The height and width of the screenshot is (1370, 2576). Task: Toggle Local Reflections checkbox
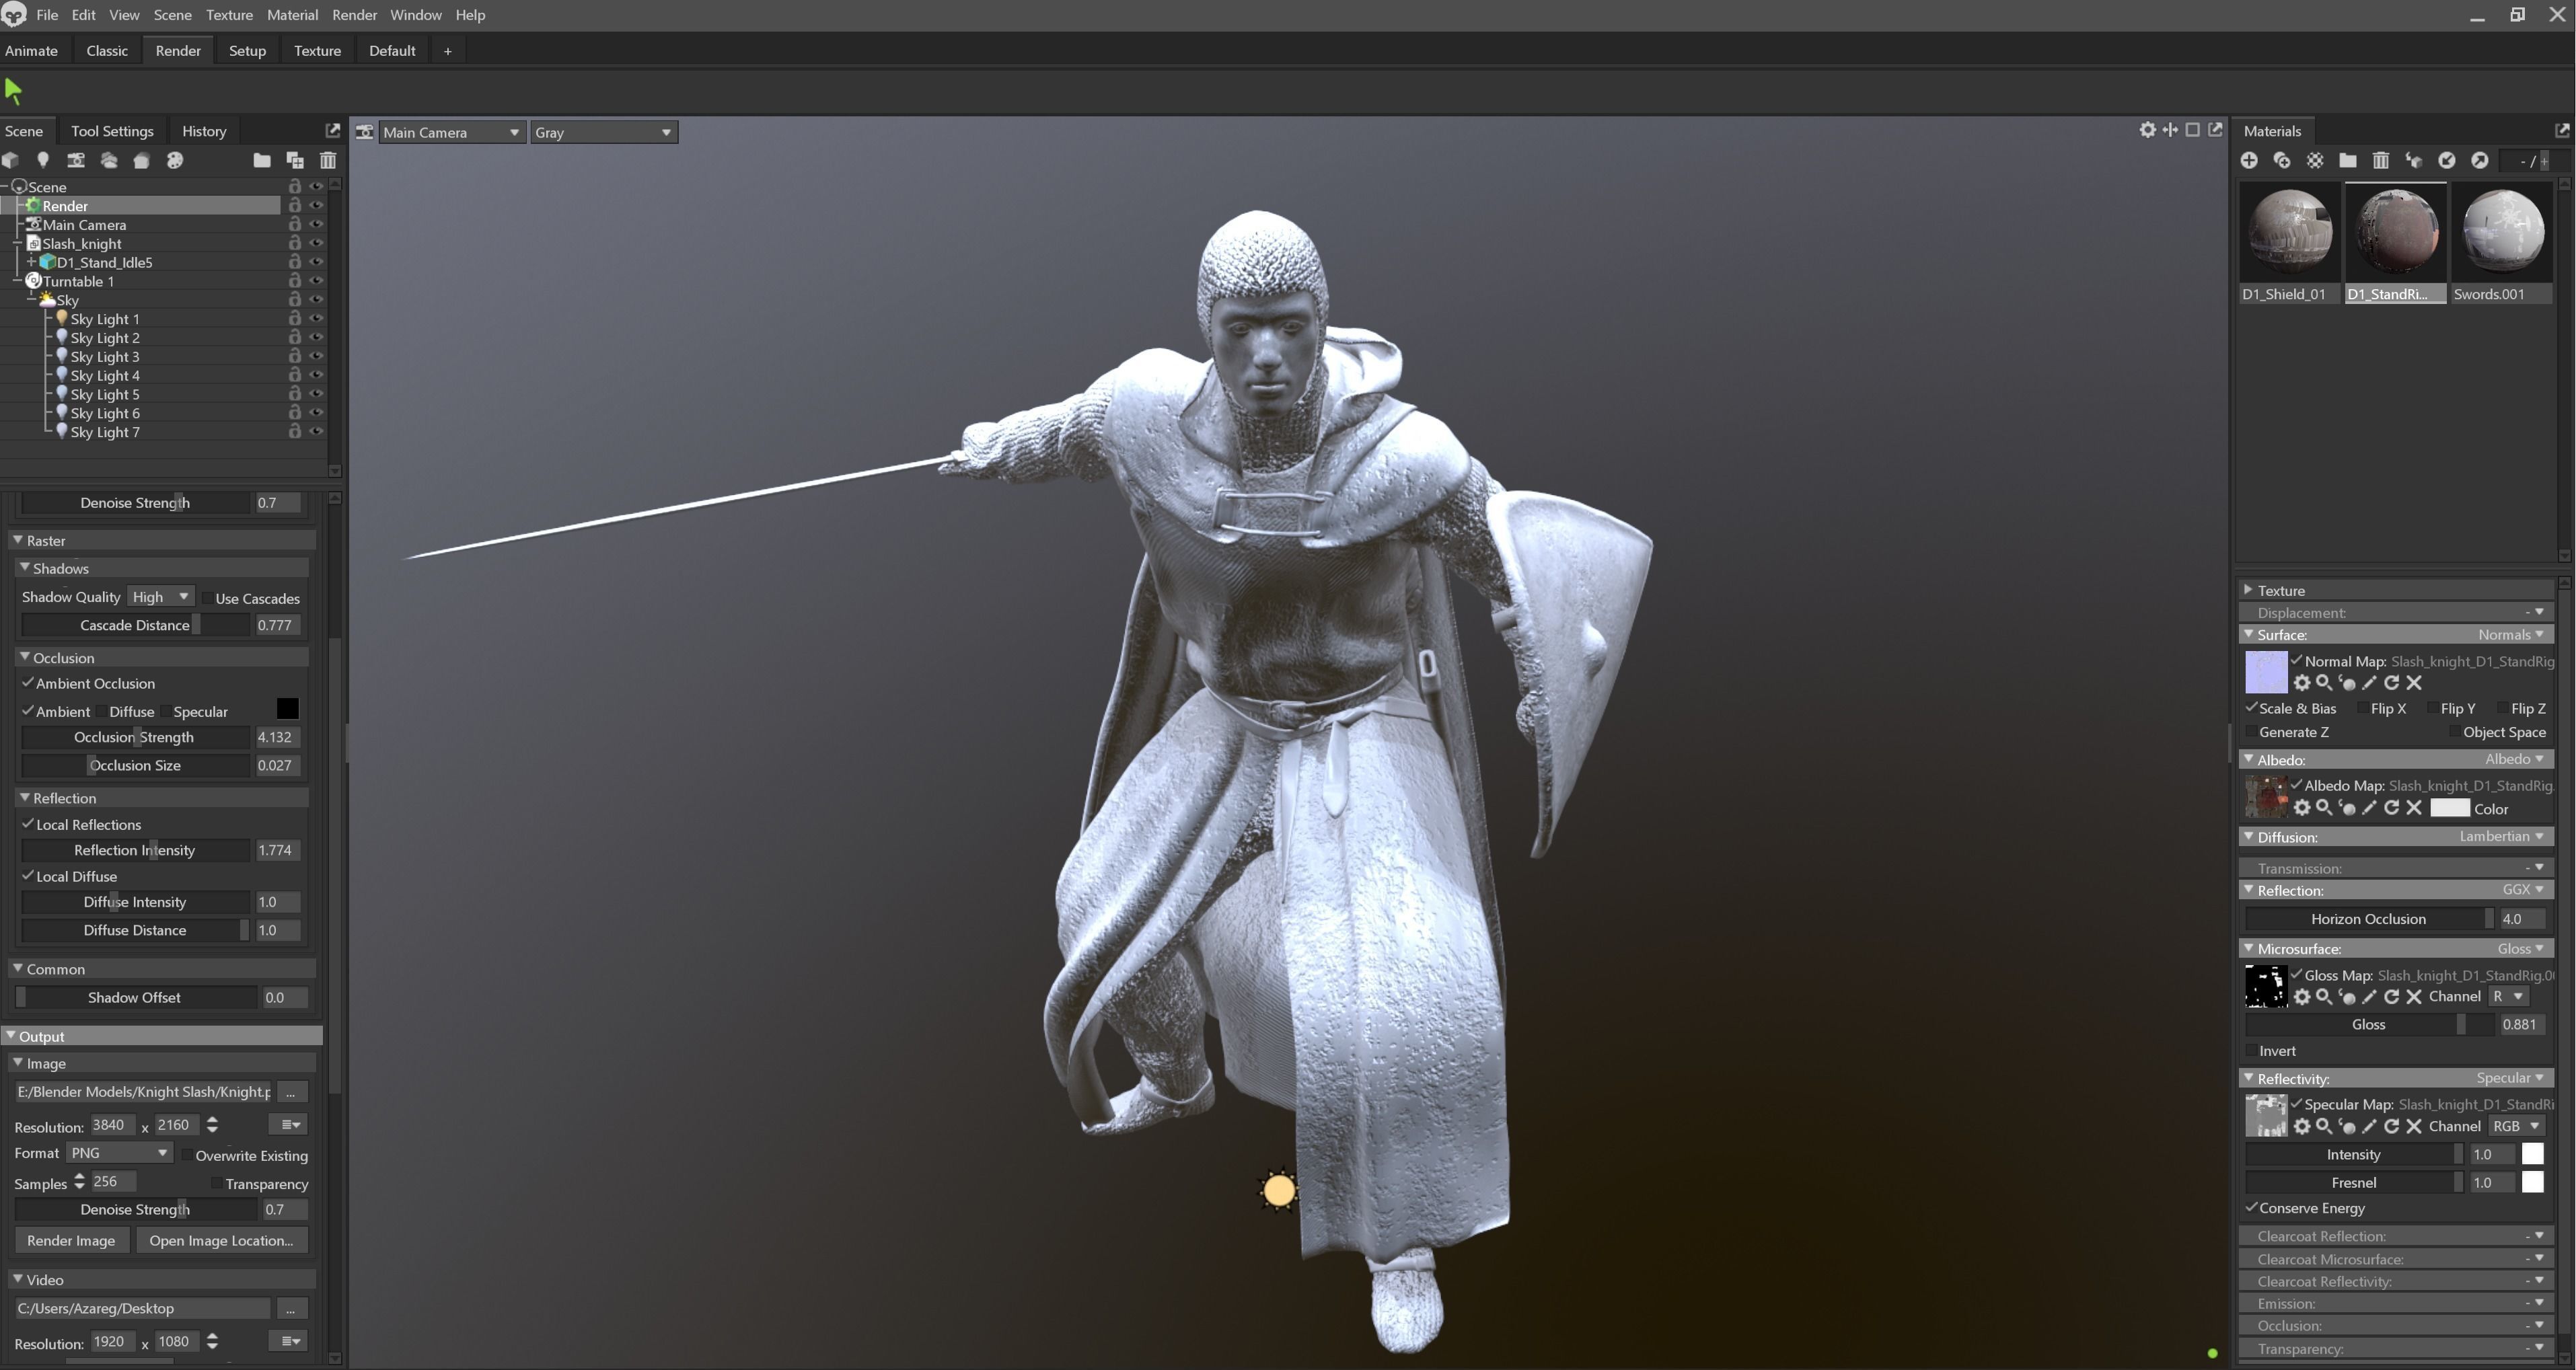coord(28,824)
